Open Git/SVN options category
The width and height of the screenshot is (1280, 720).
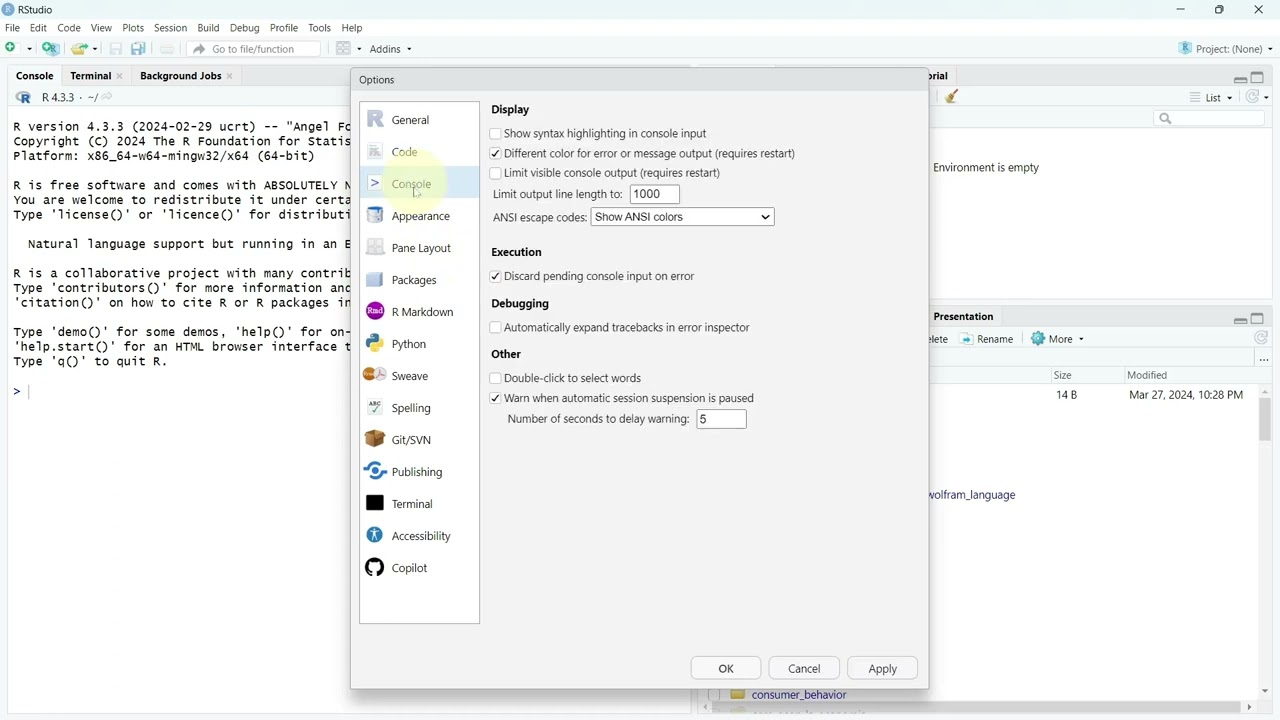[420, 440]
